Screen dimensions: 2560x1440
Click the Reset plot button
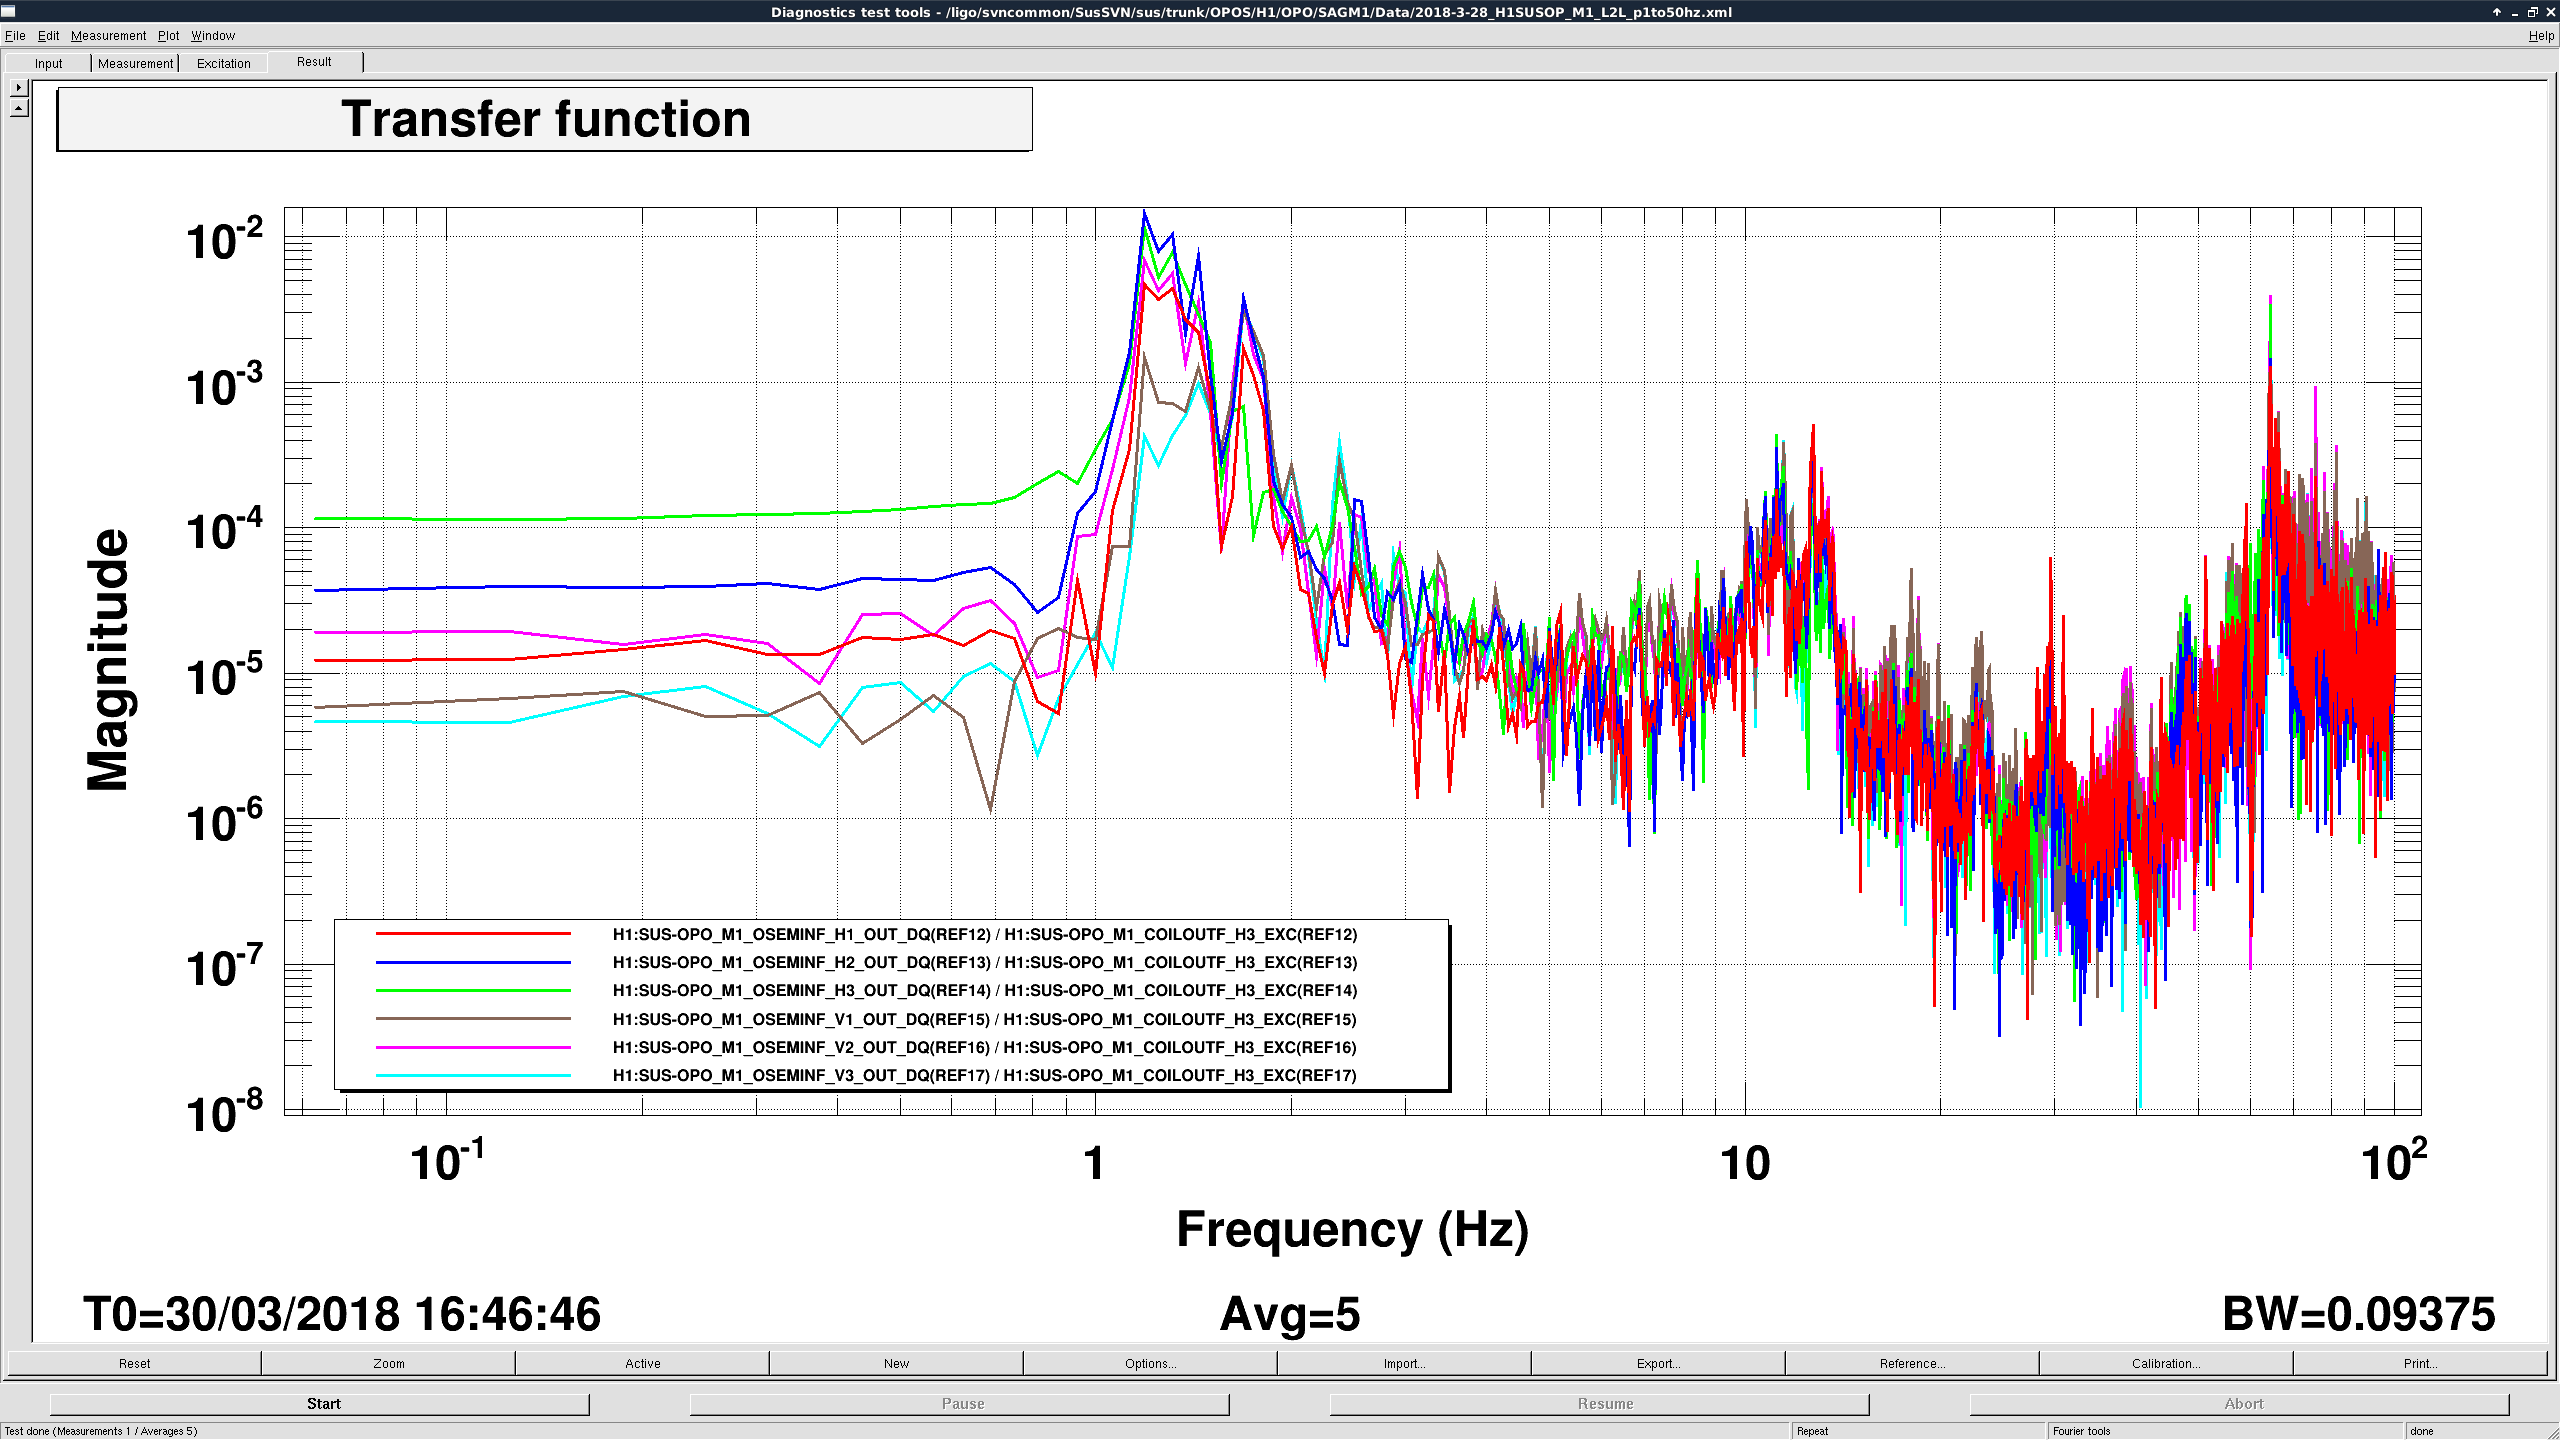(x=134, y=1363)
